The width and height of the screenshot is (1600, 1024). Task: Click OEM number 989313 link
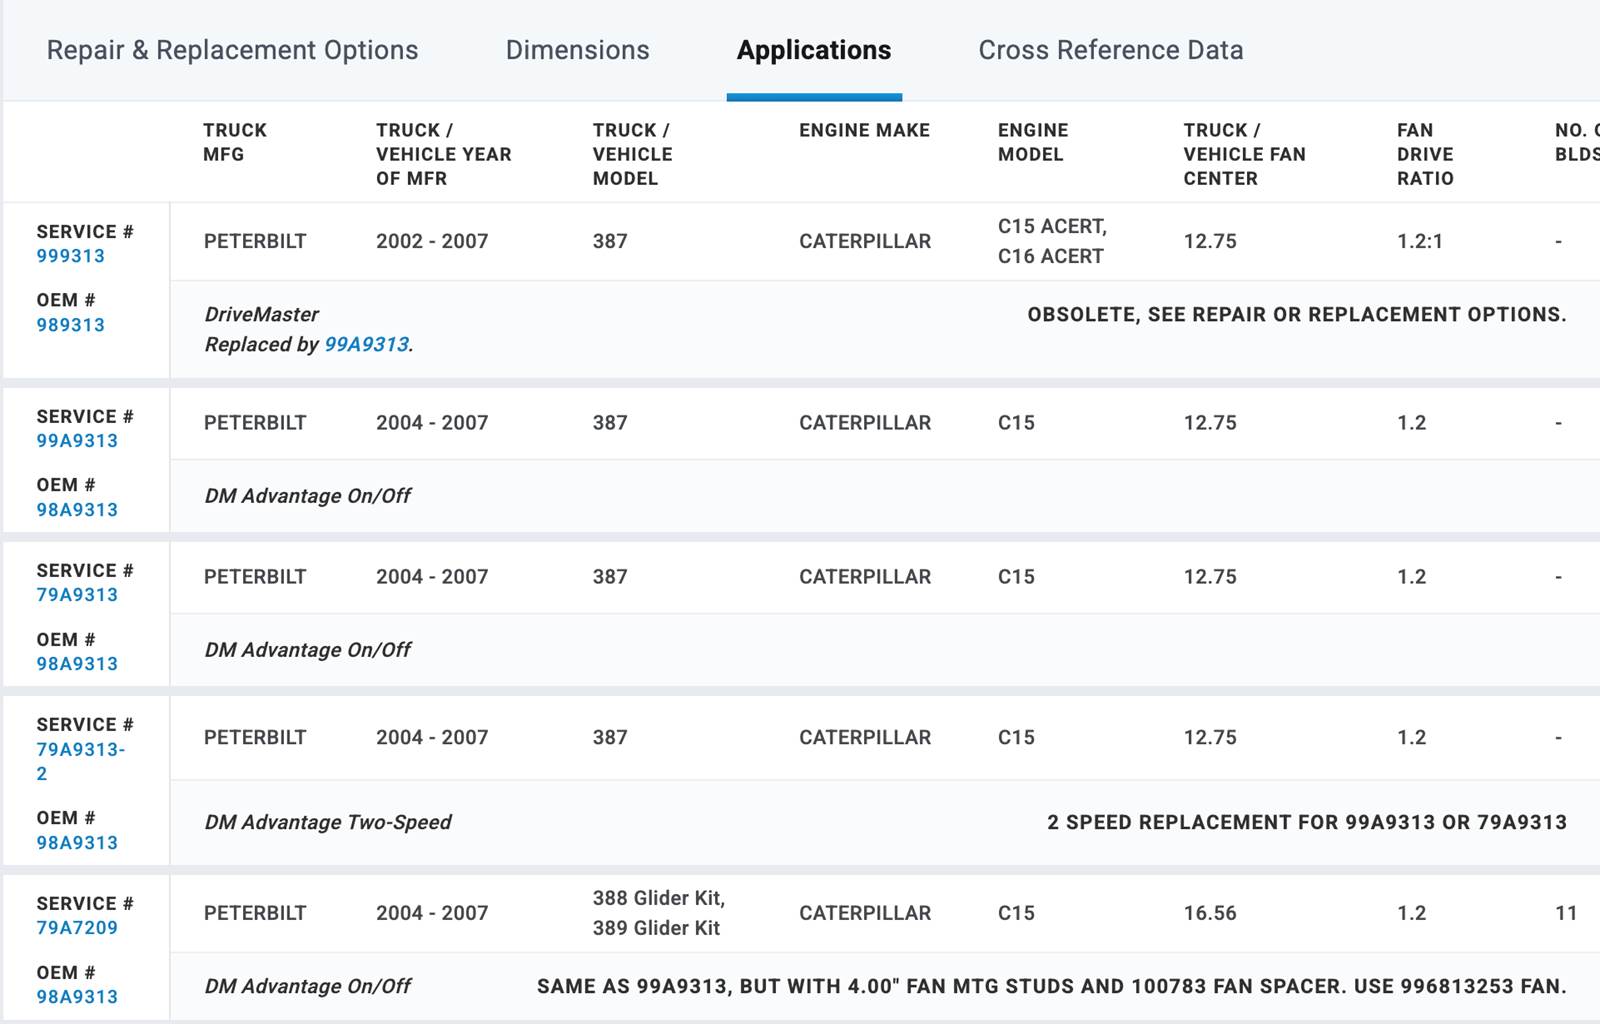[x=70, y=325]
